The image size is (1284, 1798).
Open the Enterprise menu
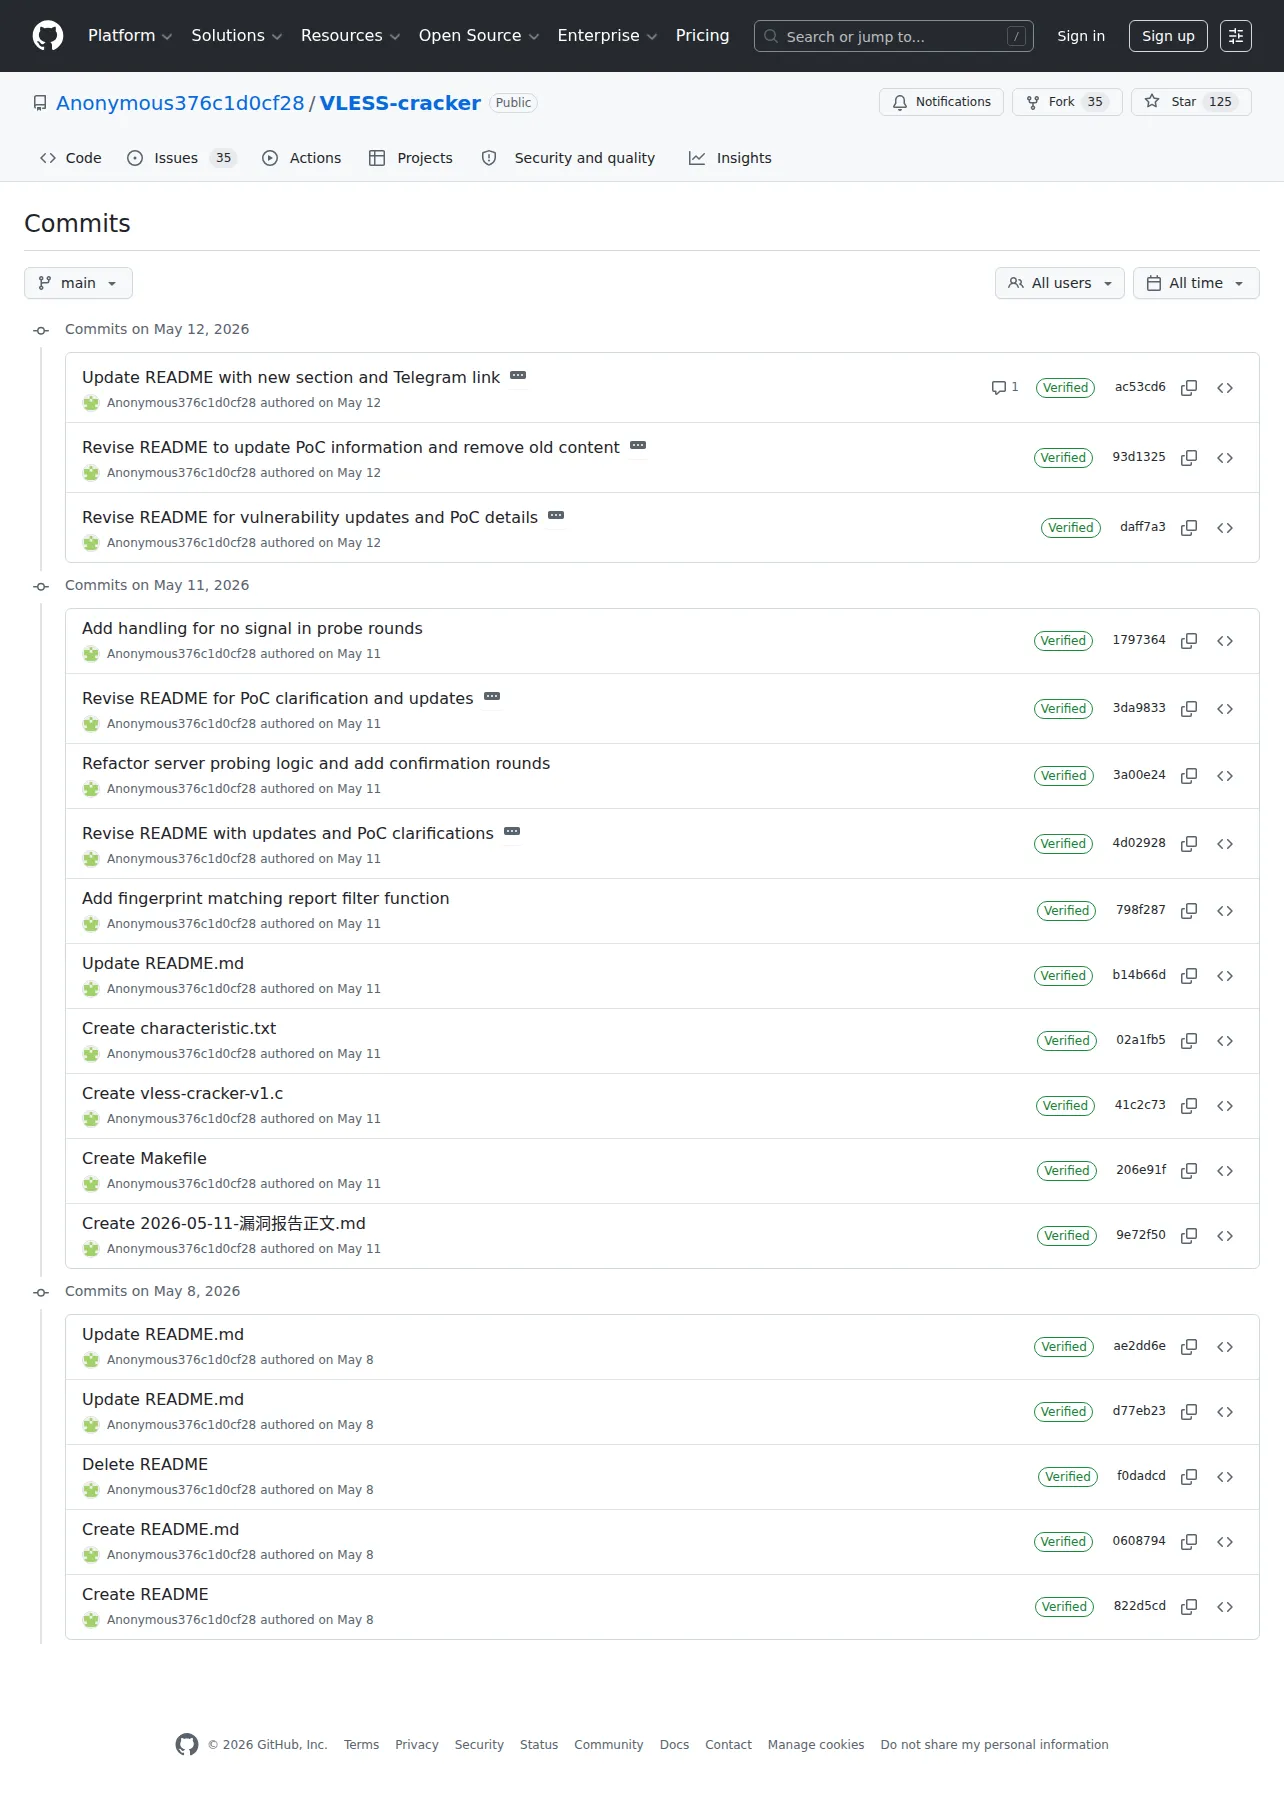pos(607,36)
